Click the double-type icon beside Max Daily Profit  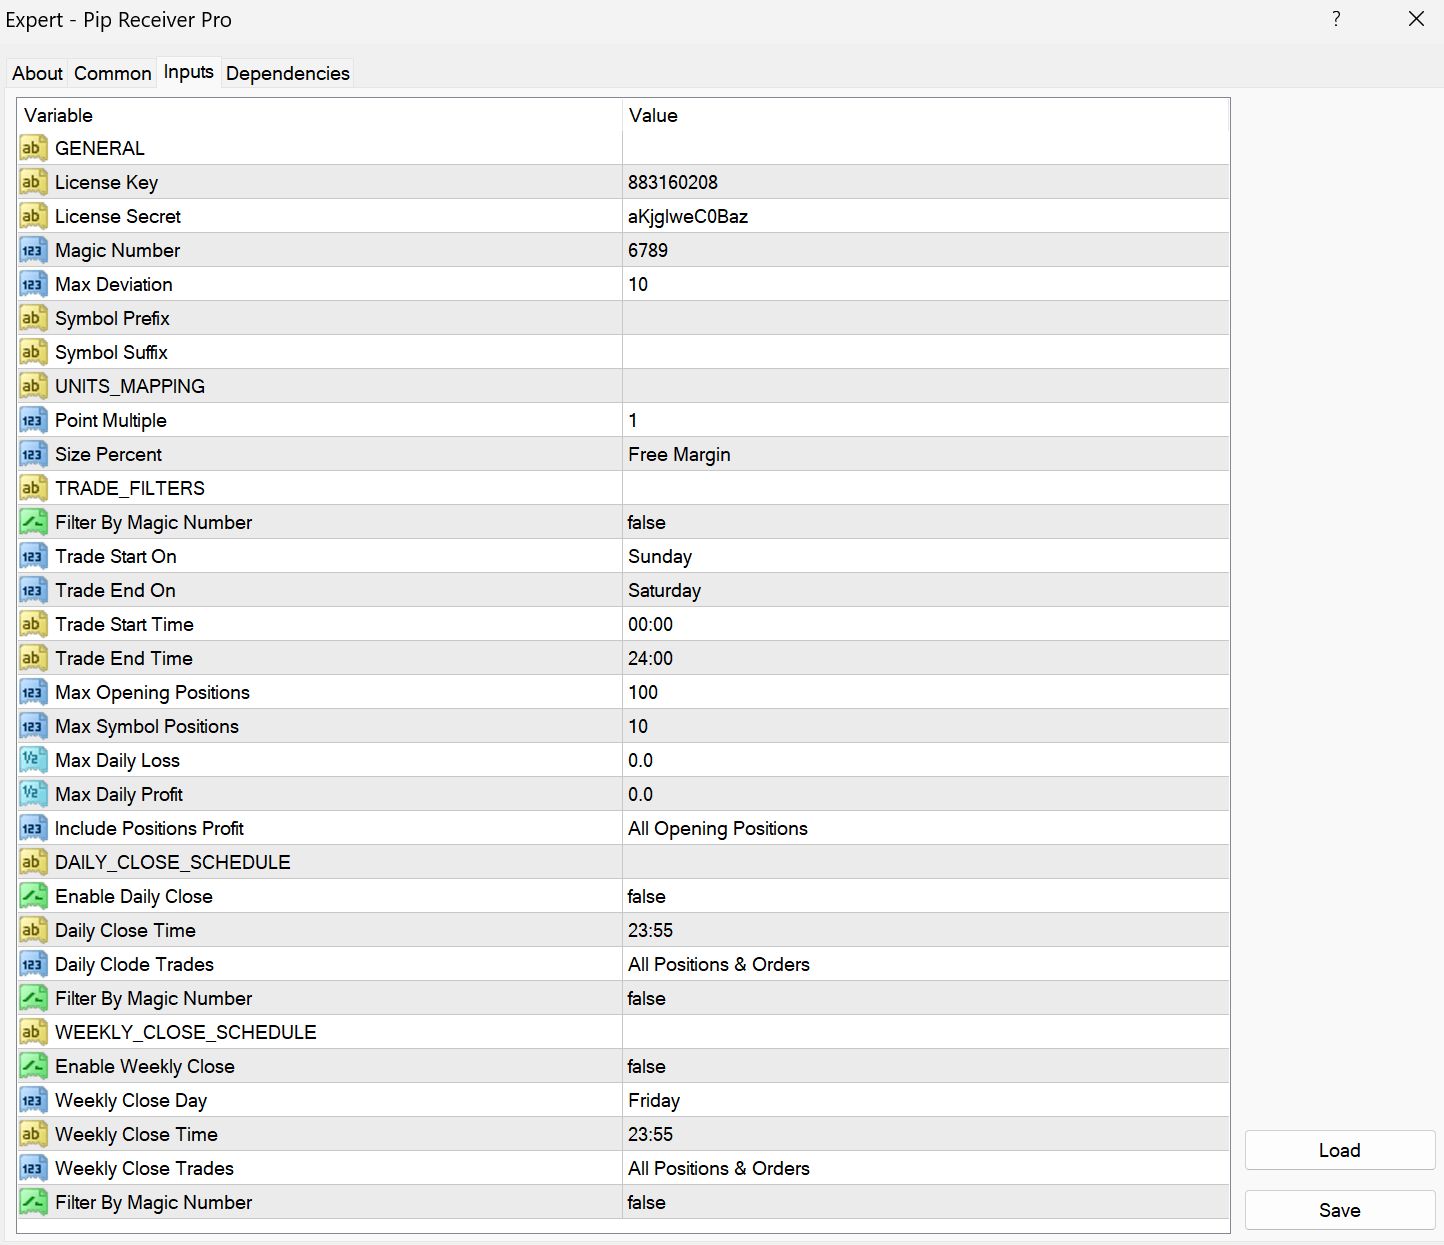tap(32, 794)
